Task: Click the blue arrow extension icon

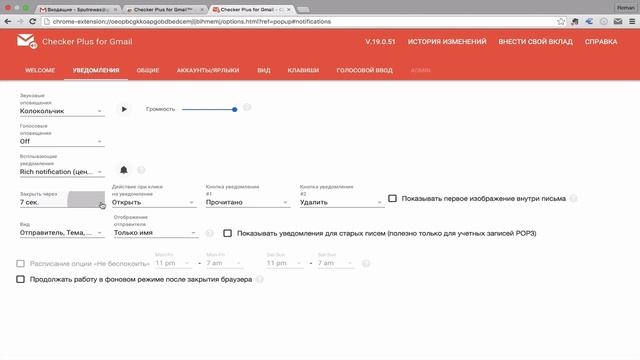Action: pyautogui.click(x=589, y=22)
